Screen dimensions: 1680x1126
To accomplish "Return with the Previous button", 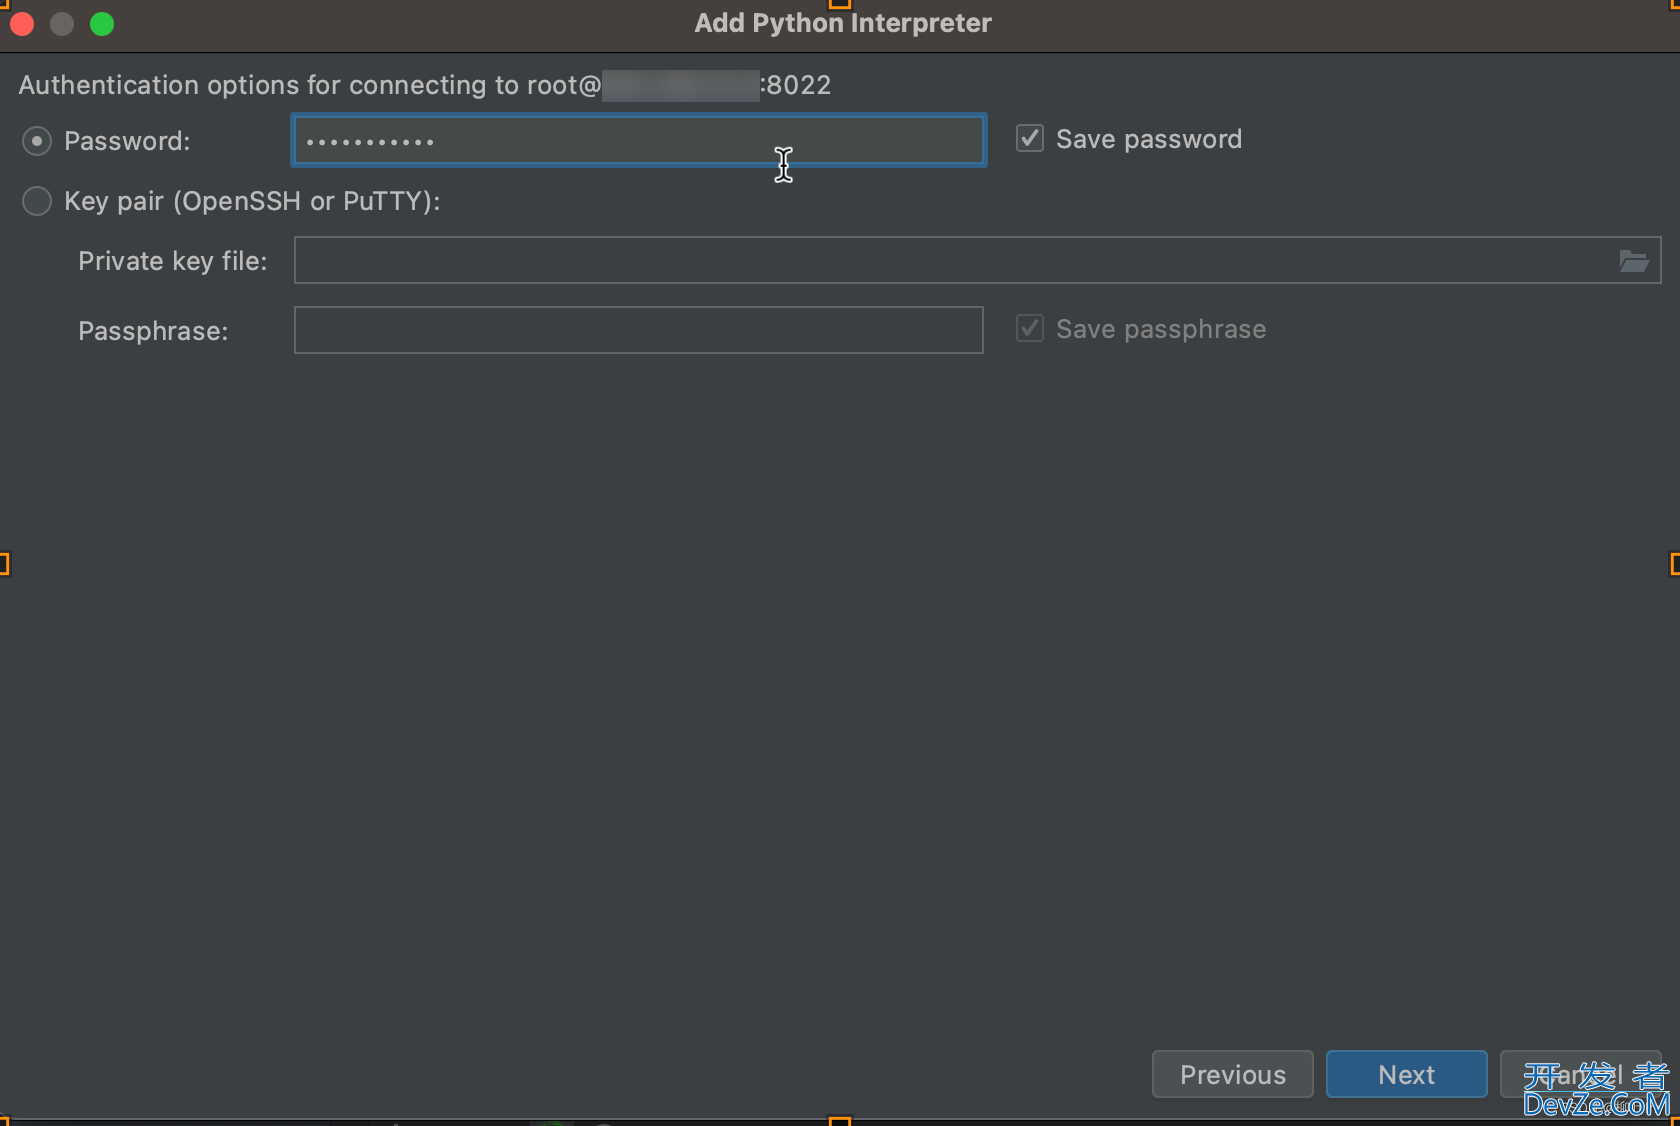I will (x=1232, y=1074).
